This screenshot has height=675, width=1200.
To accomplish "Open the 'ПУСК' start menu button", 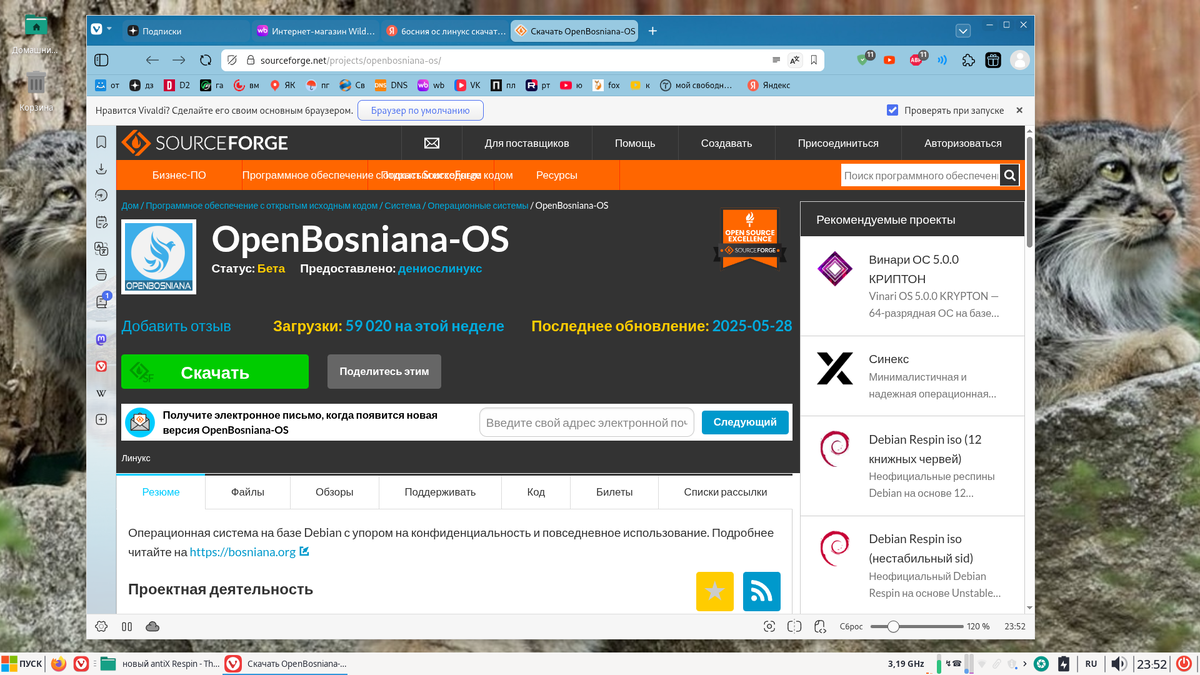I will click(x=21, y=664).
